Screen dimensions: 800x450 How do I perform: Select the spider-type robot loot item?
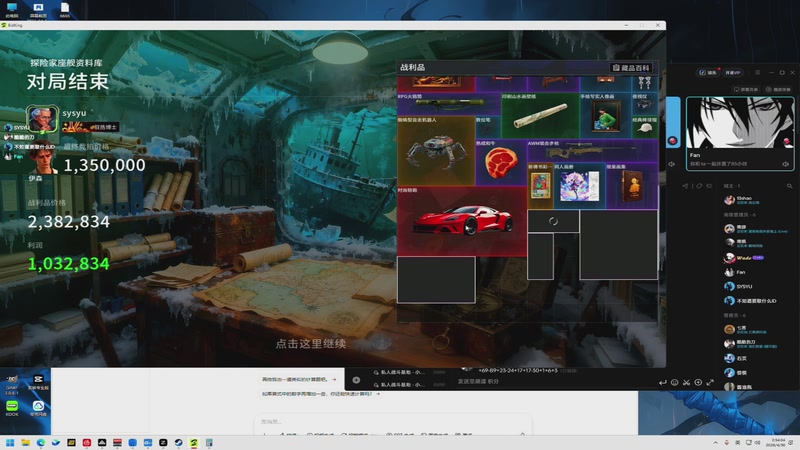(436, 151)
